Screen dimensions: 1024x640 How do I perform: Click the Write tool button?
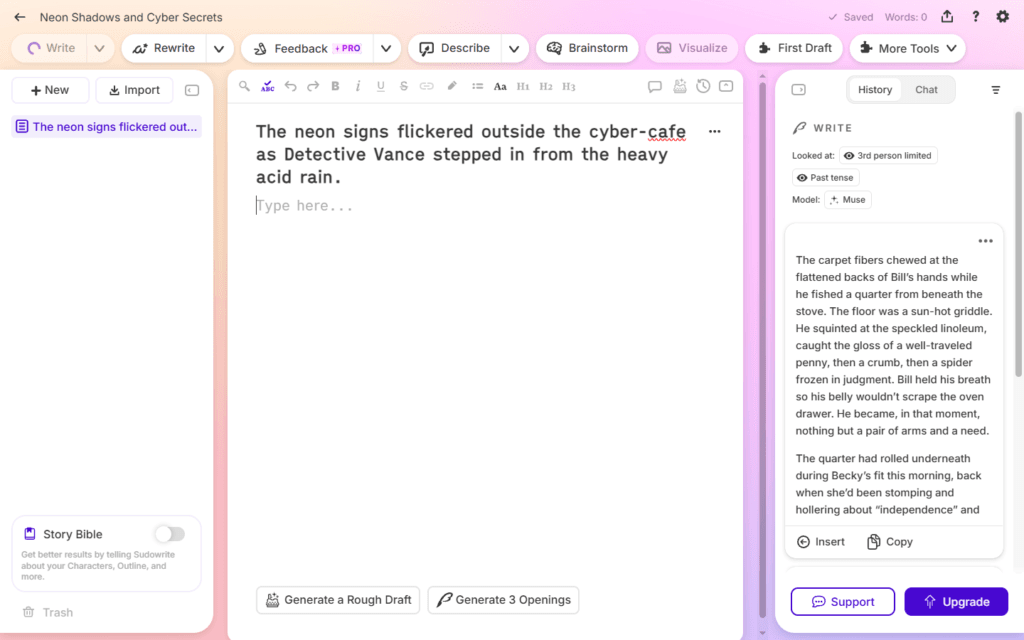50,48
